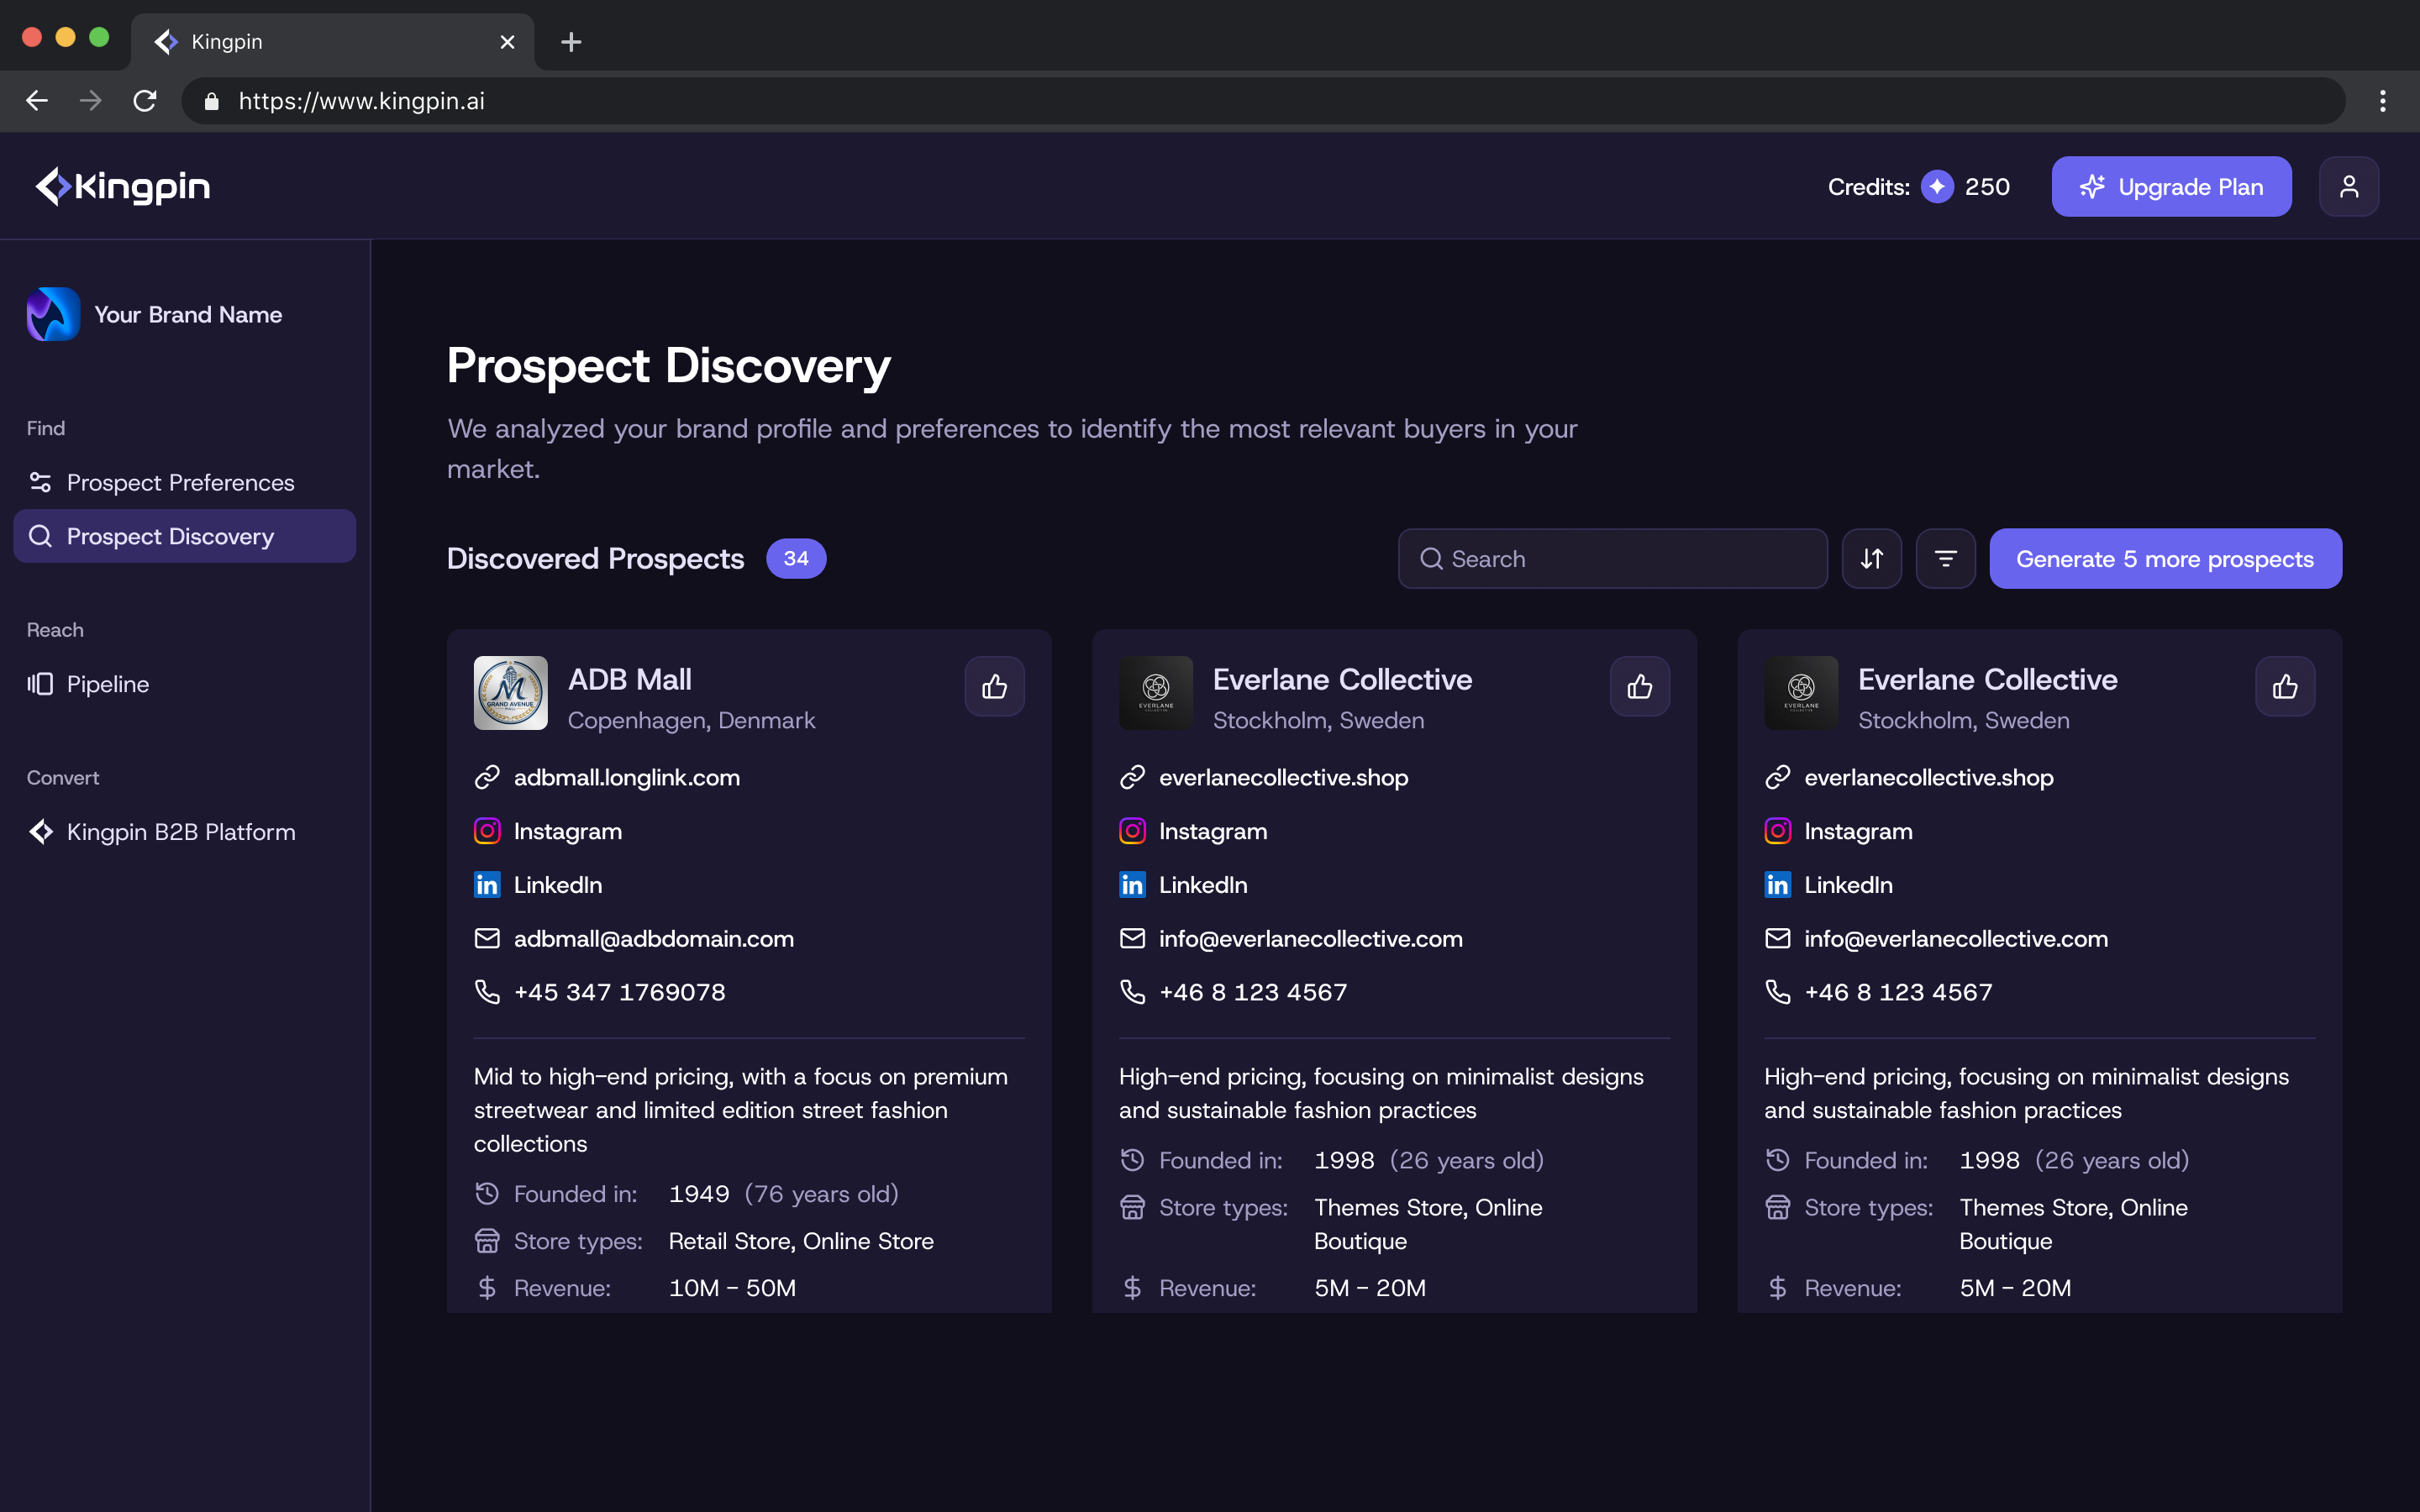2420x1512 pixels.
Task: Click the 34 prospects count badge
Action: (796, 558)
